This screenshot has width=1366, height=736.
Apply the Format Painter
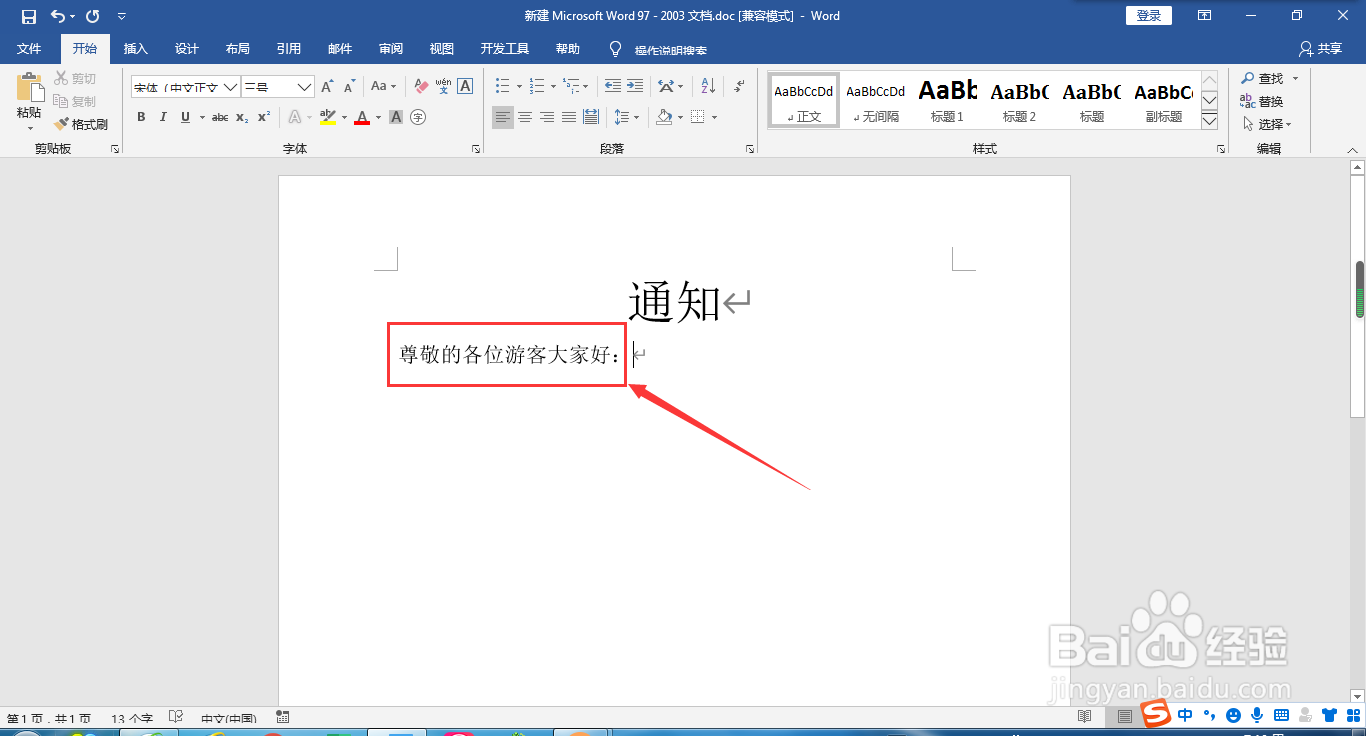[82, 123]
